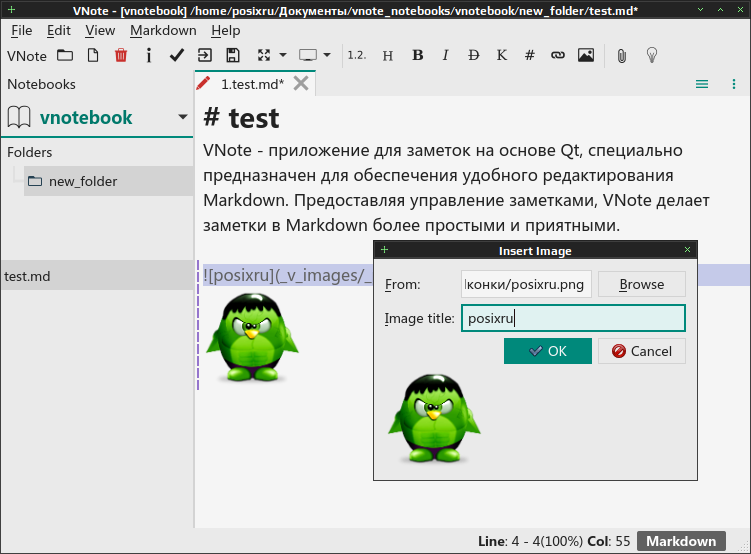Click the checkmark toolbar icon
This screenshot has width=751, height=554.
[x=177, y=56]
